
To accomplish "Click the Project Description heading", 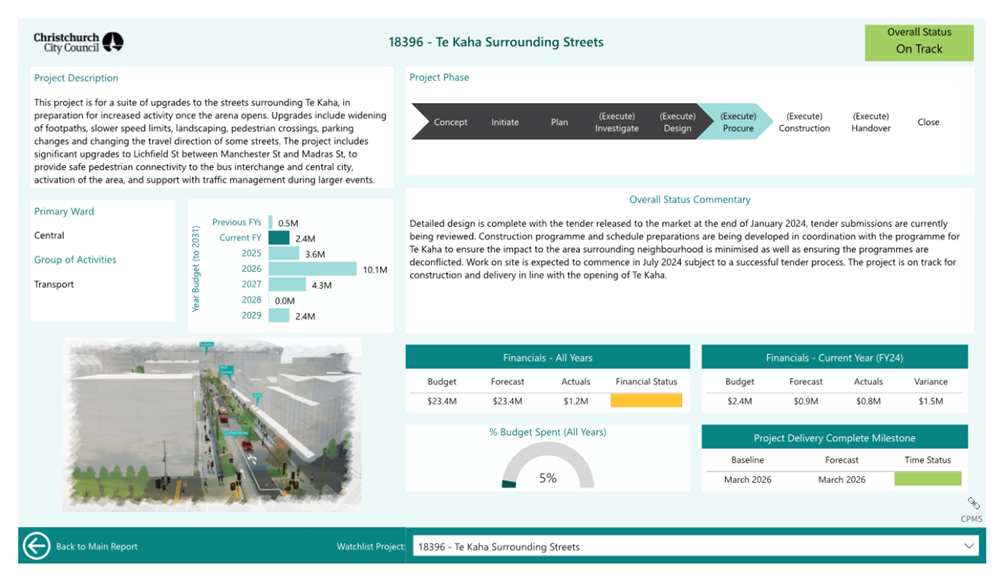I will point(76,78).
